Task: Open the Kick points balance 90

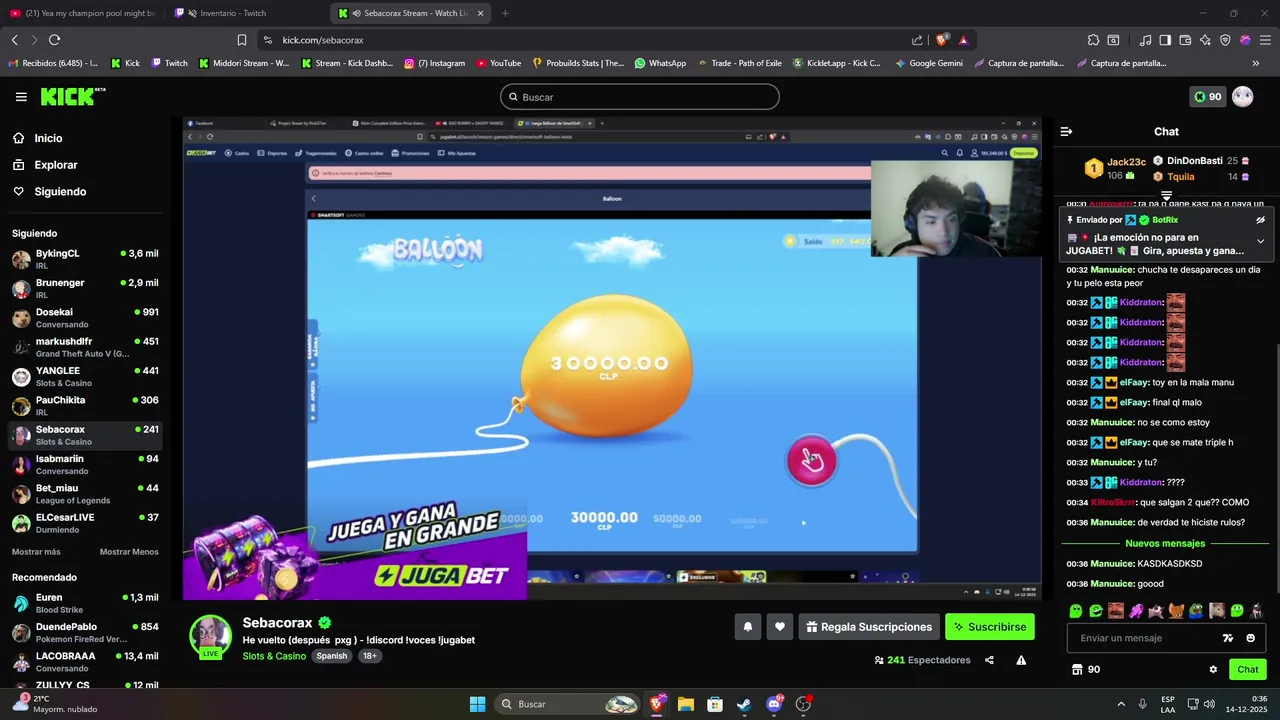Action: click(1207, 97)
